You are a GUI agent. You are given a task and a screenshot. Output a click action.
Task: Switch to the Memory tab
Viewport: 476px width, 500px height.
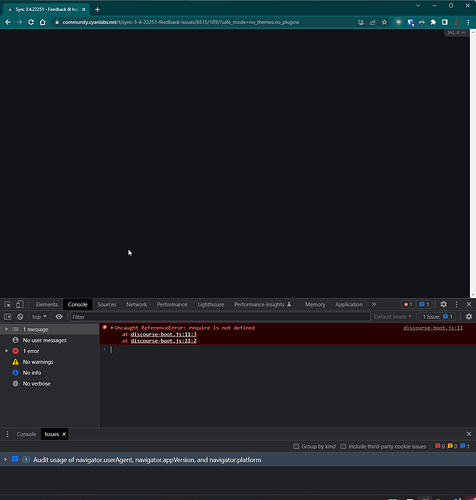click(315, 304)
